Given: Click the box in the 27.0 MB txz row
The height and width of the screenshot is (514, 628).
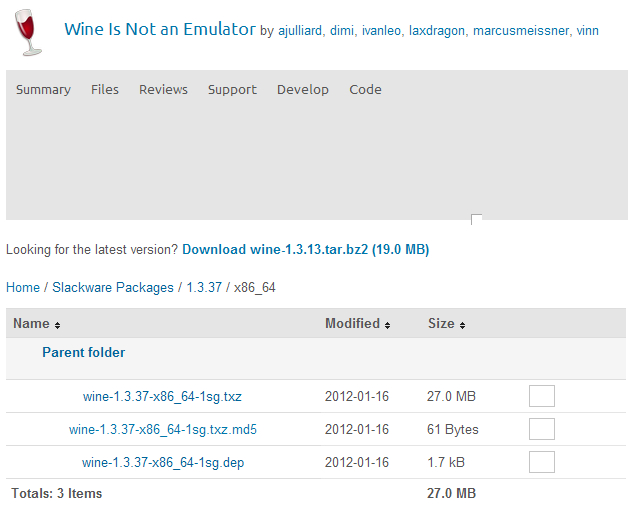Looking at the screenshot, I should click(x=541, y=396).
